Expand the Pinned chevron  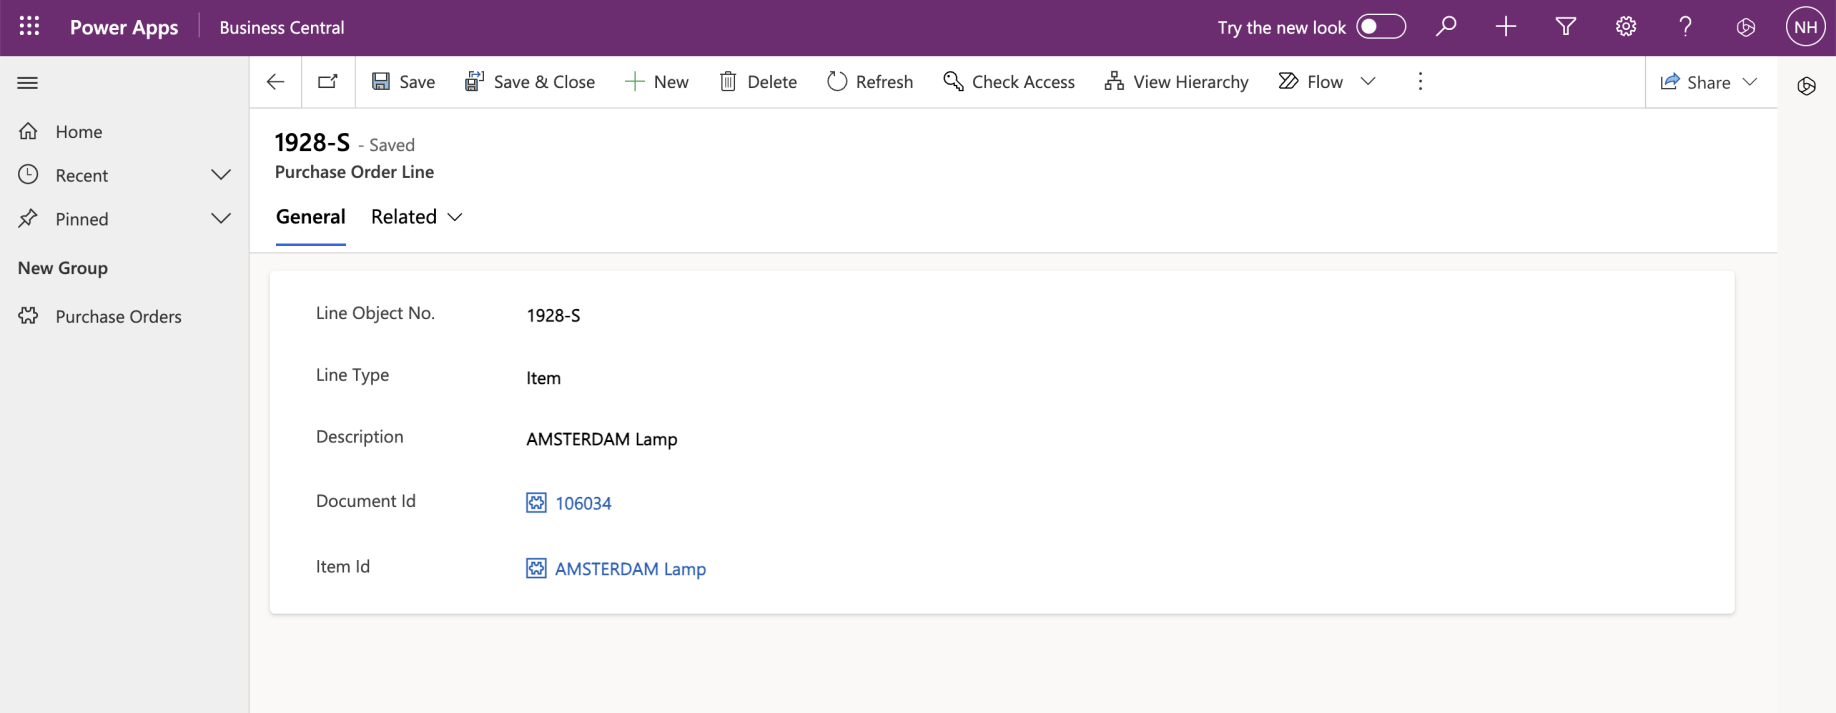pos(221,218)
